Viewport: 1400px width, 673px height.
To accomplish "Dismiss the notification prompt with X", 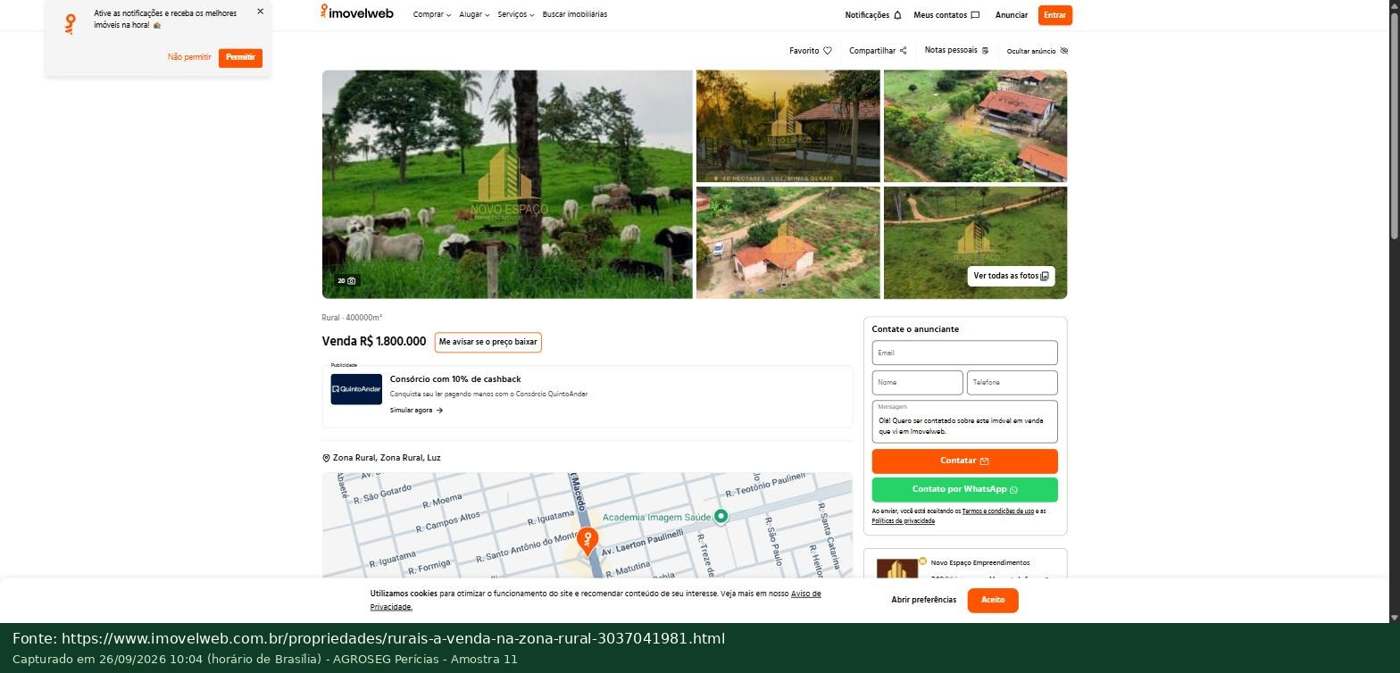I will coord(260,12).
